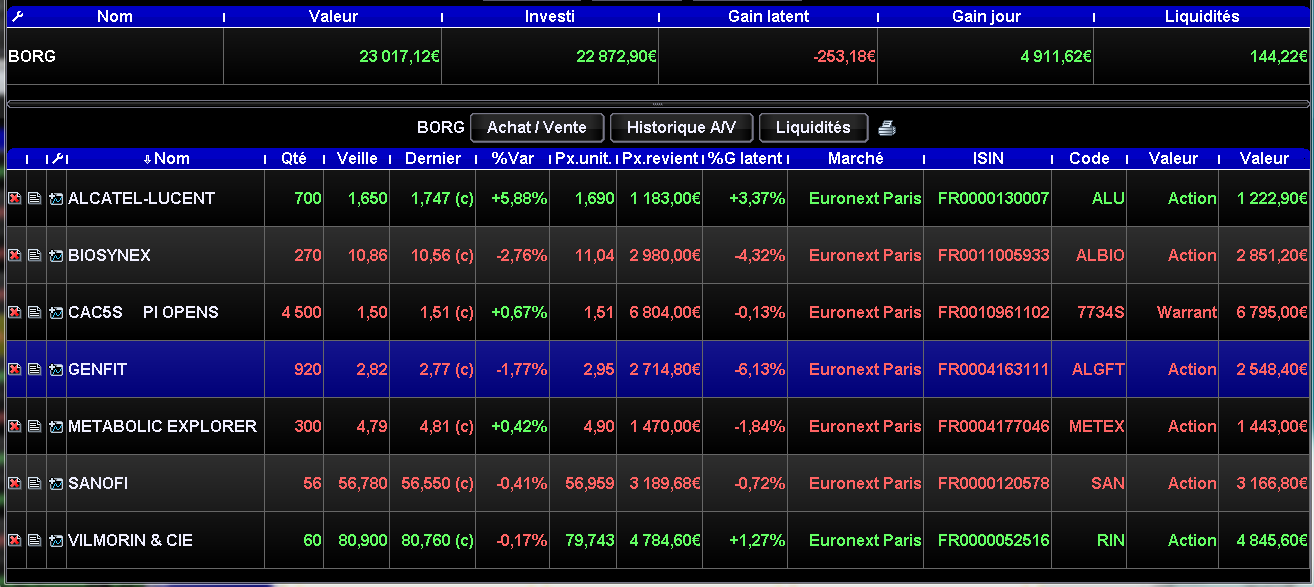The image size is (1314, 587).
Task: Open the document icon in the GENFIT row
Action: click(x=35, y=370)
